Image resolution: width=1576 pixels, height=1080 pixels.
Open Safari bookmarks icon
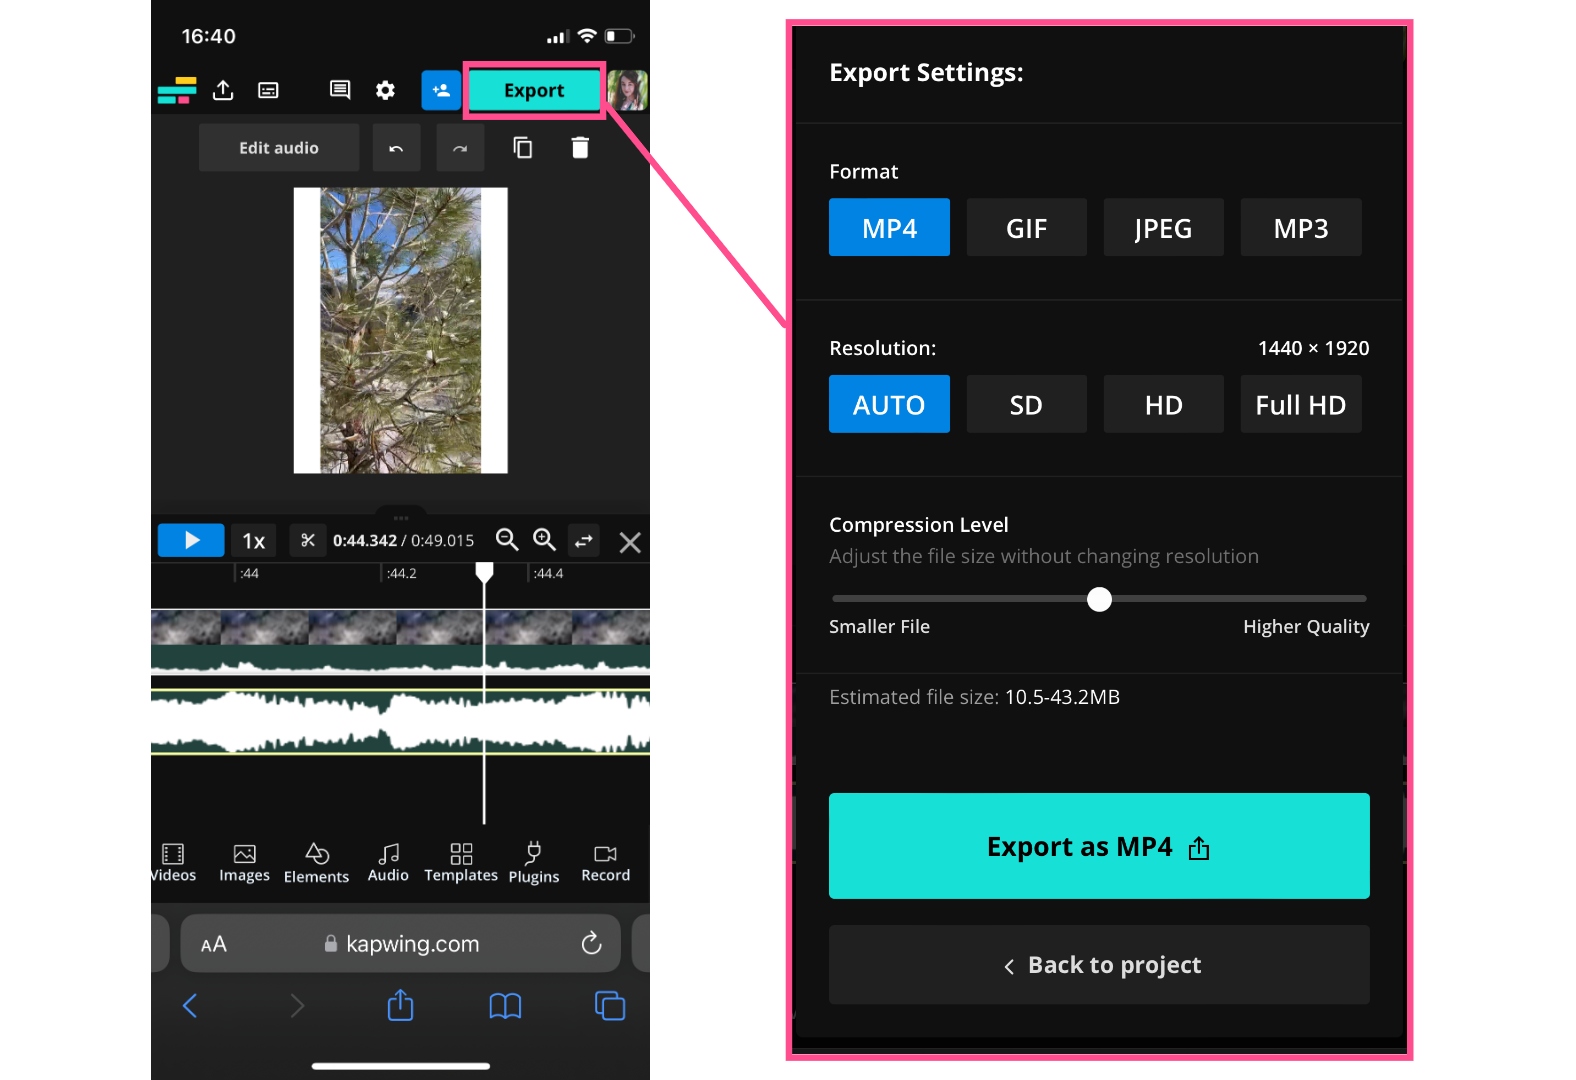[x=505, y=1005]
